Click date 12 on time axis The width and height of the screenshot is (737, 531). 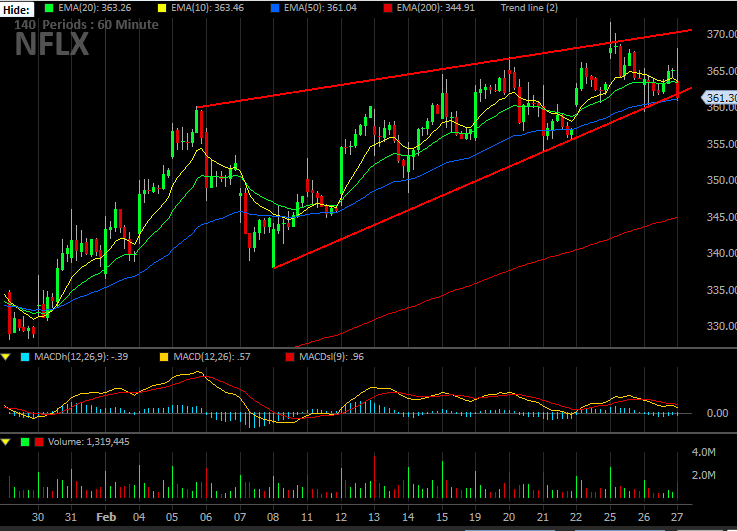[341, 517]
